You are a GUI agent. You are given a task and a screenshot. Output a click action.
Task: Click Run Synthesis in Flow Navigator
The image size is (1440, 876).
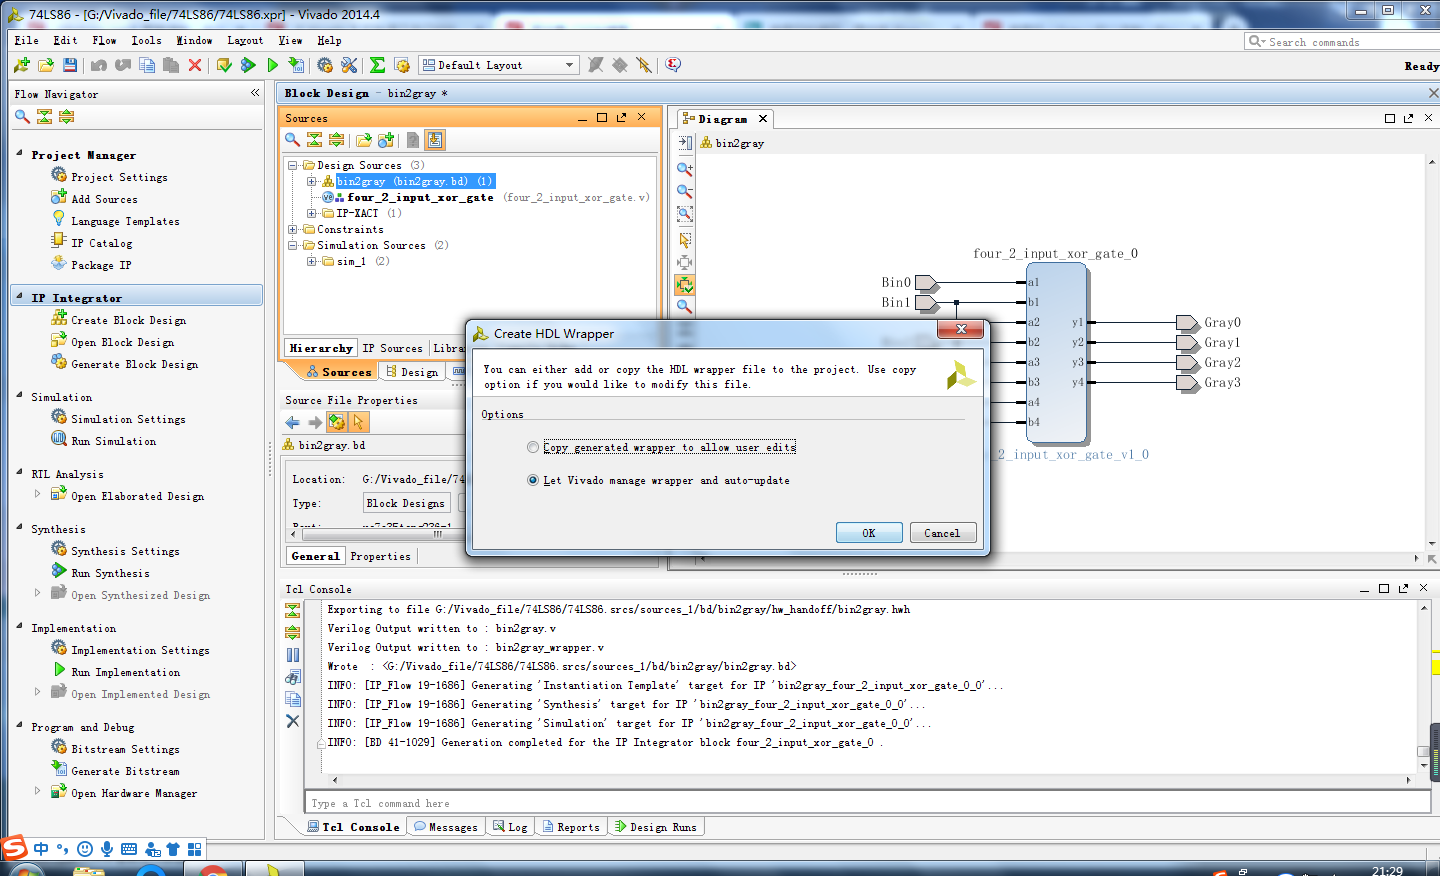tap(110, 573)
